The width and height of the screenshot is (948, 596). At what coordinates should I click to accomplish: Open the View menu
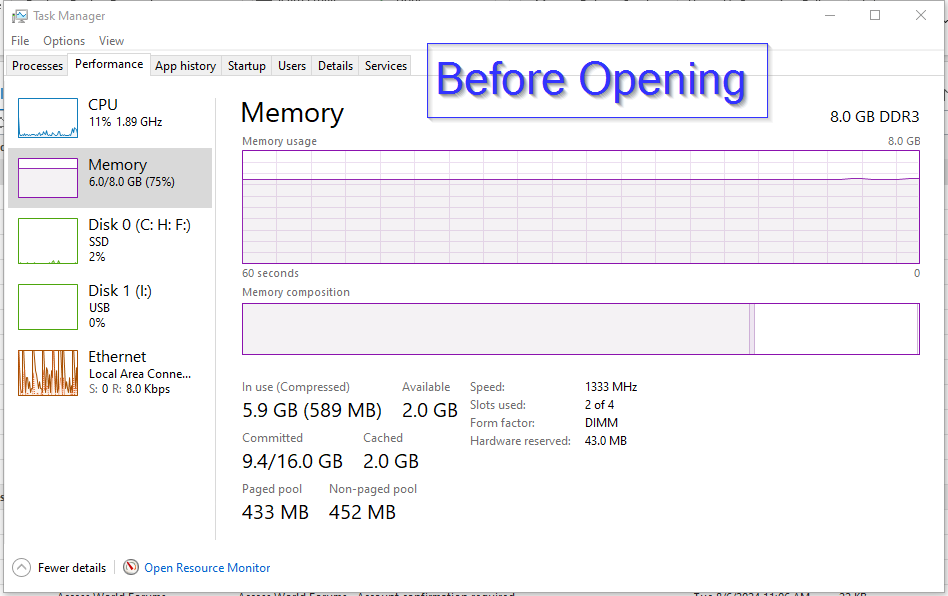[x=111, y=41]
